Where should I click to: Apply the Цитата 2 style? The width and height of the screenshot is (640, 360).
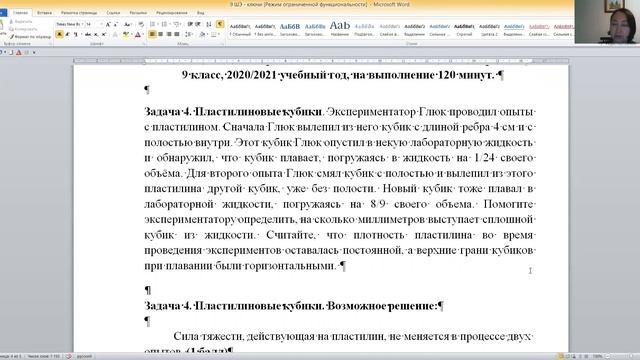pyautogui.click(x=489, y=29)
